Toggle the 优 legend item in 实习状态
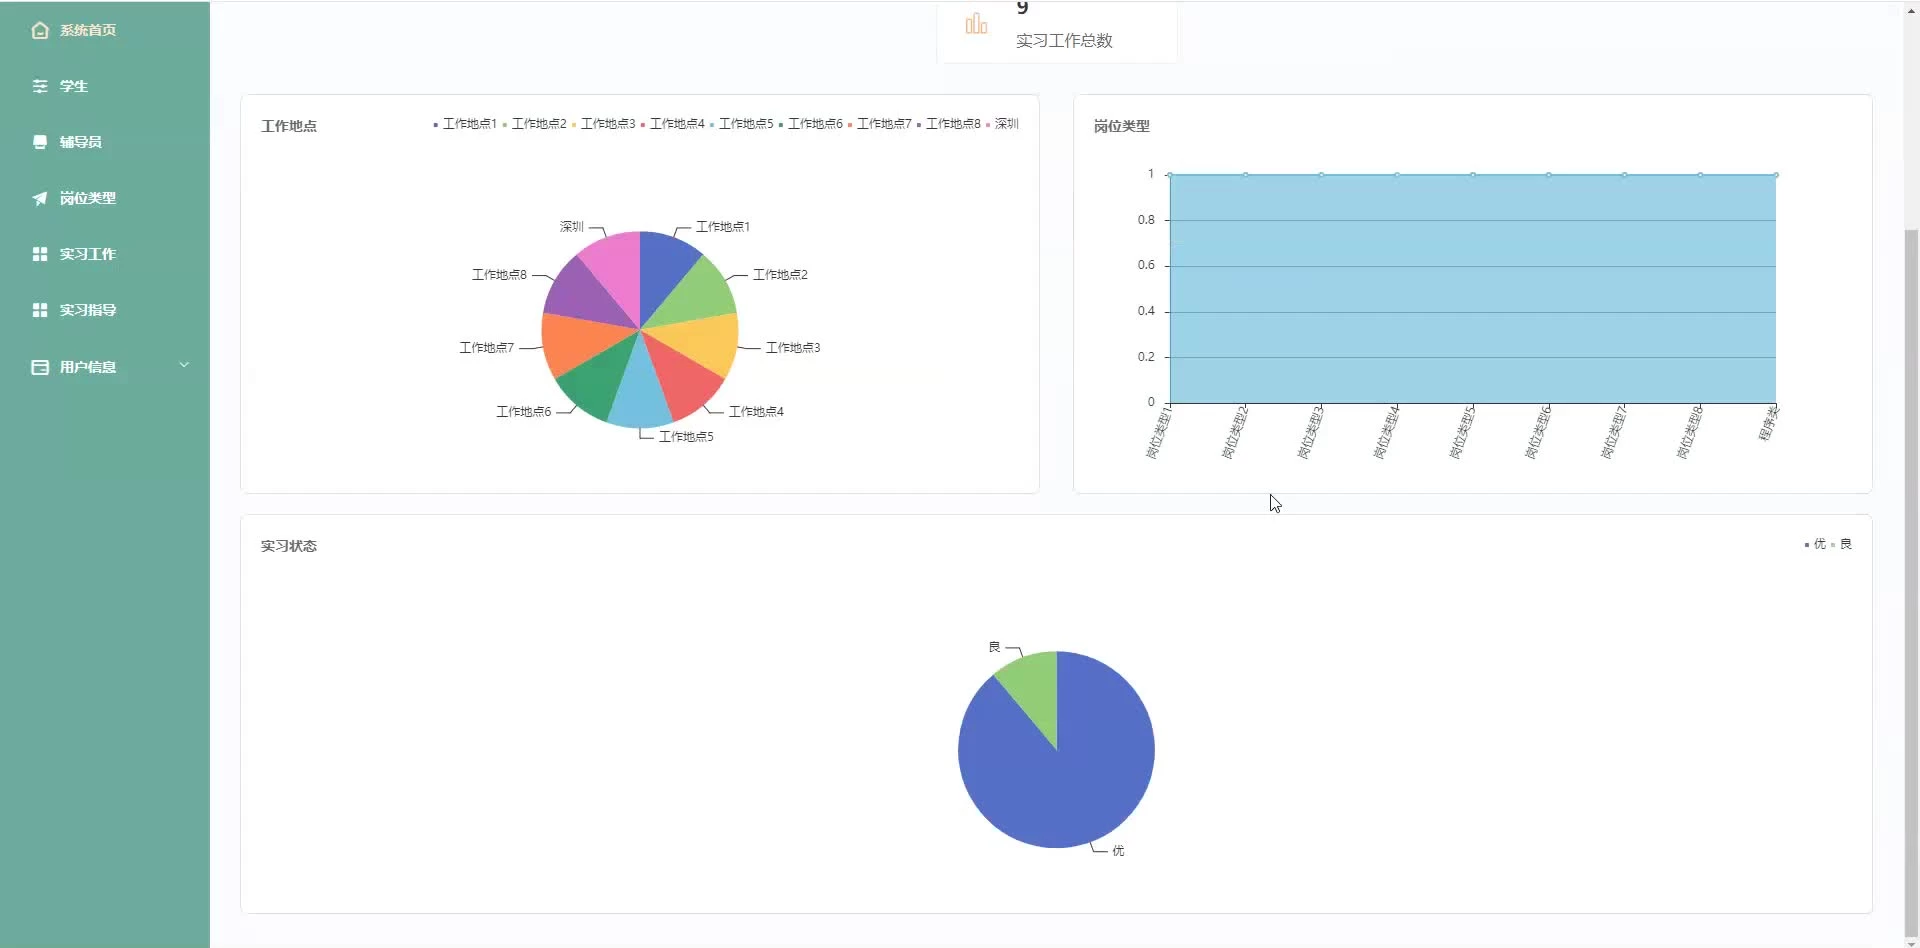The height and width of the screenshot is (948, 1920). (1815, 544)
